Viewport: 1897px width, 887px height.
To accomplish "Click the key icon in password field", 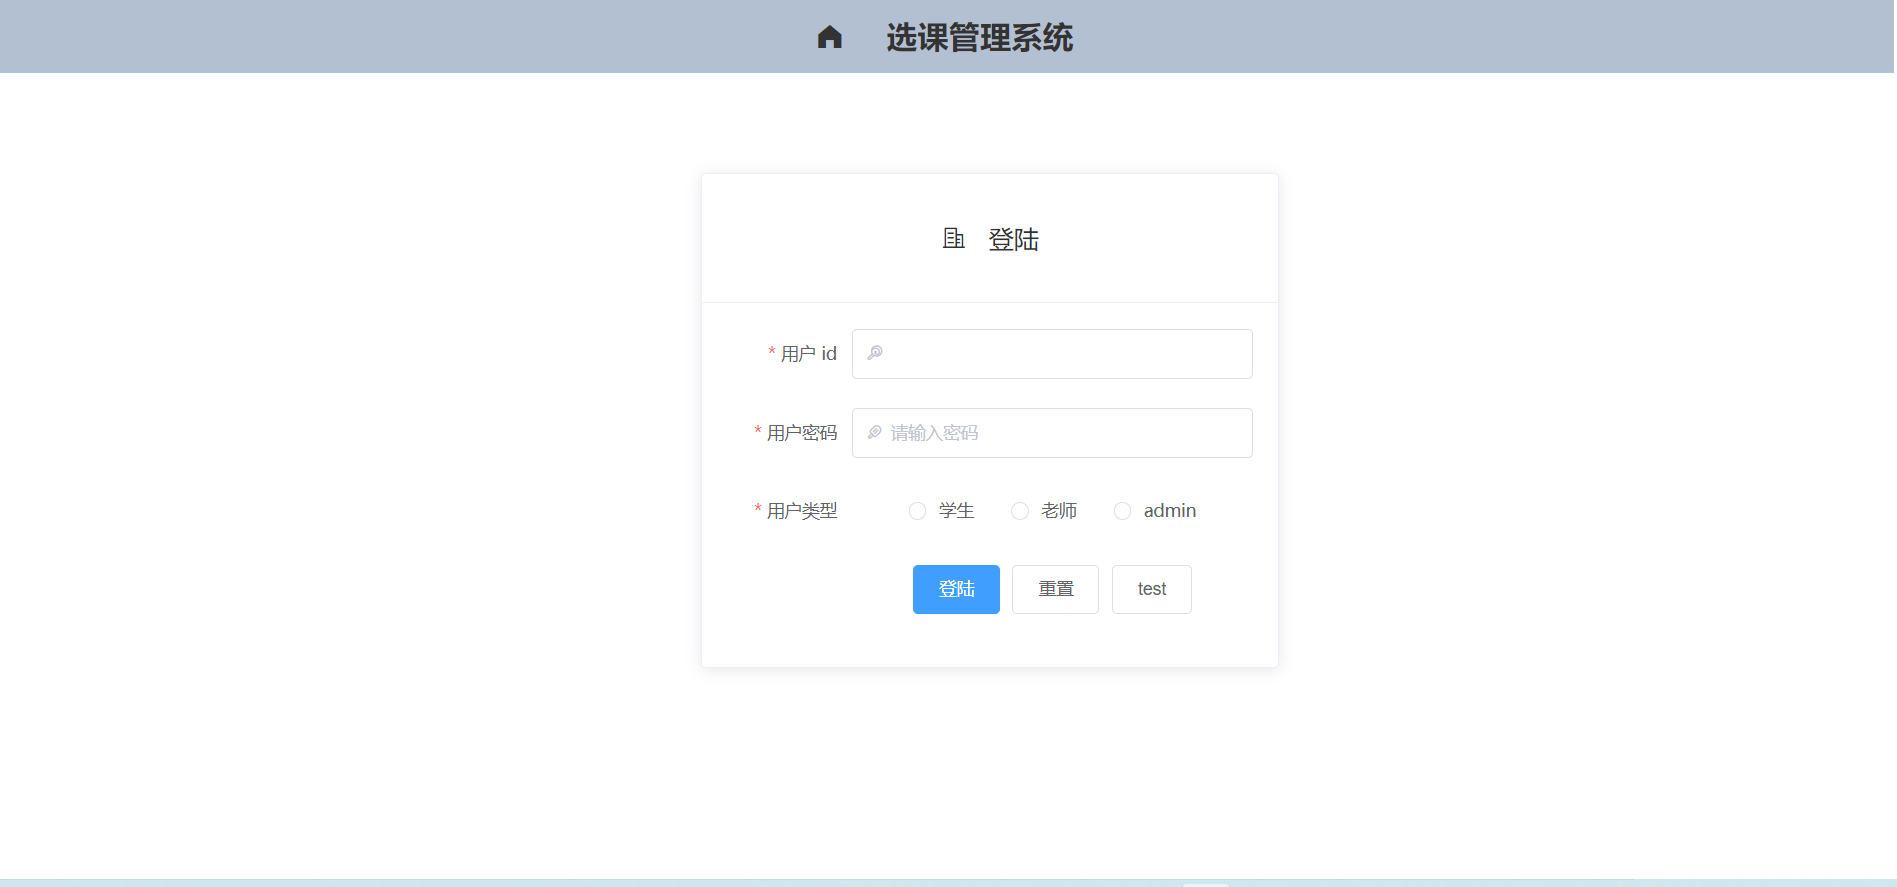I will click(875, 432).
